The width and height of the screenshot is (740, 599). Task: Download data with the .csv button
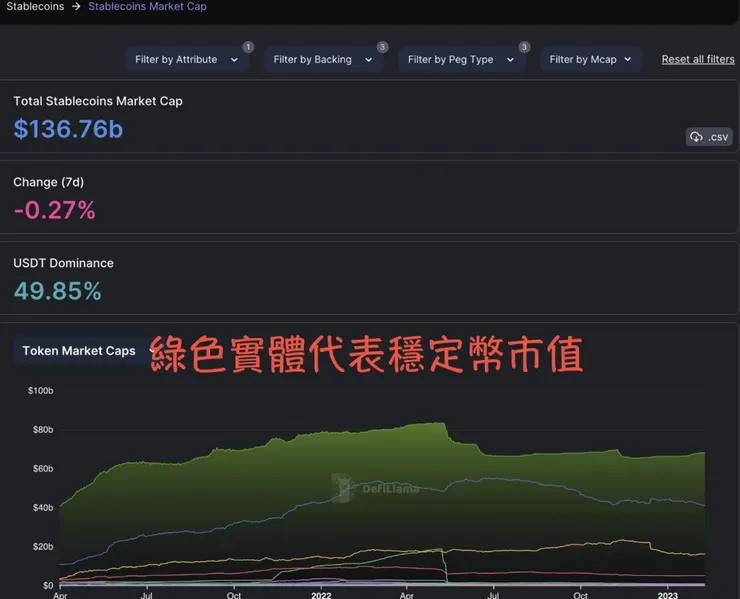pyautogui.click(x=709, y=137)
